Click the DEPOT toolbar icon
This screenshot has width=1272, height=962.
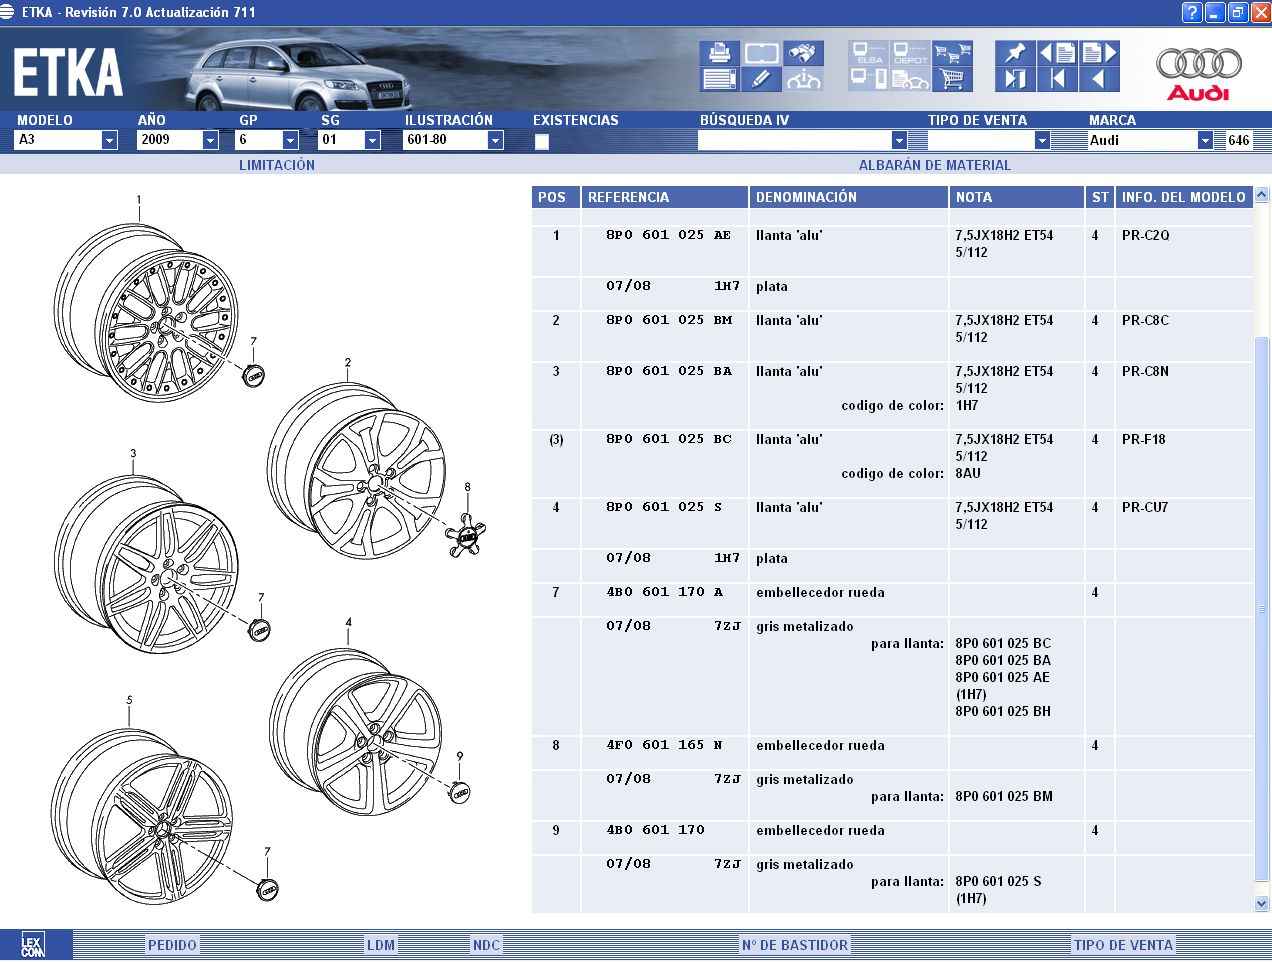(911, 52)
